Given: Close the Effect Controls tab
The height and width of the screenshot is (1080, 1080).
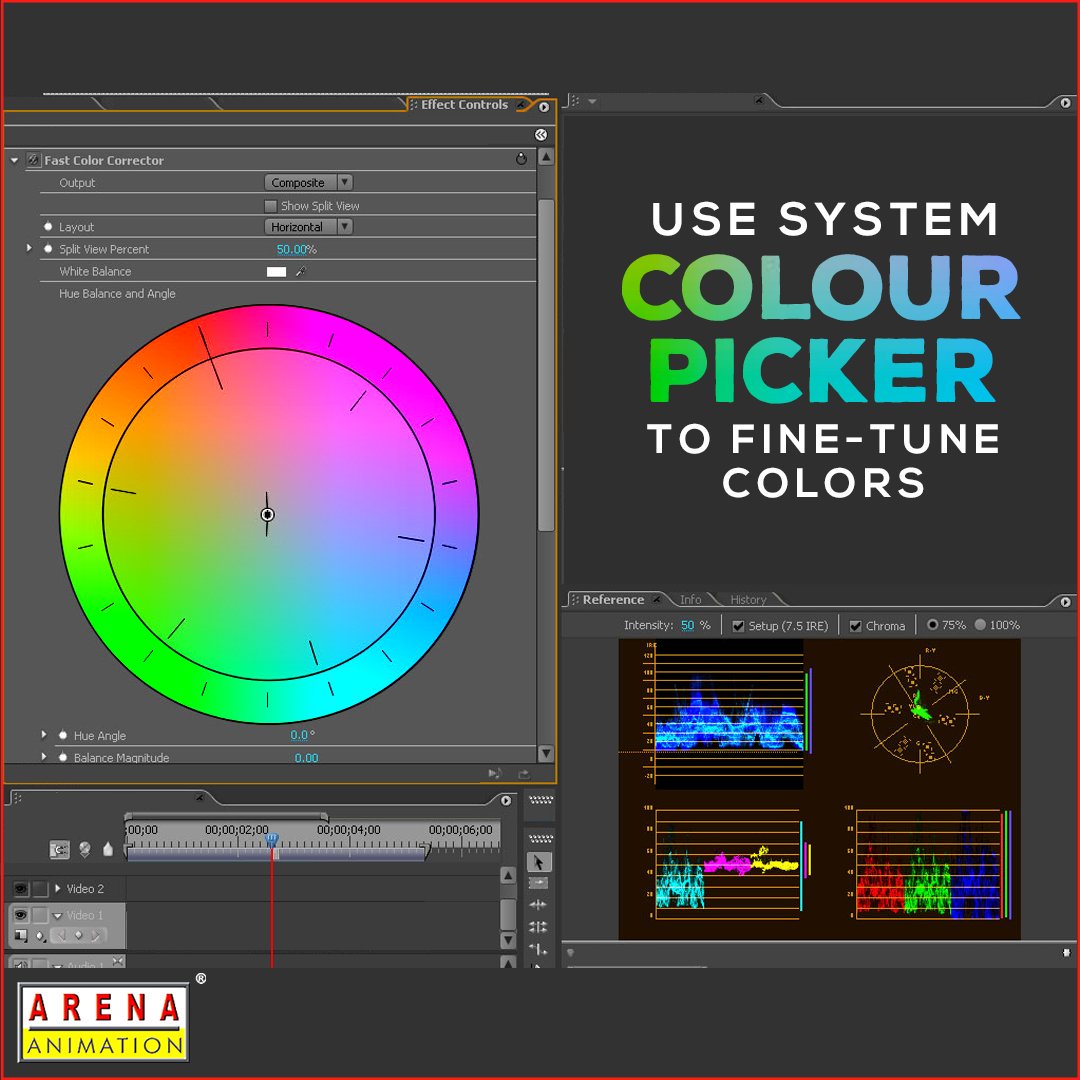Looking at the screenshot, I should click(x=521, y=105).
